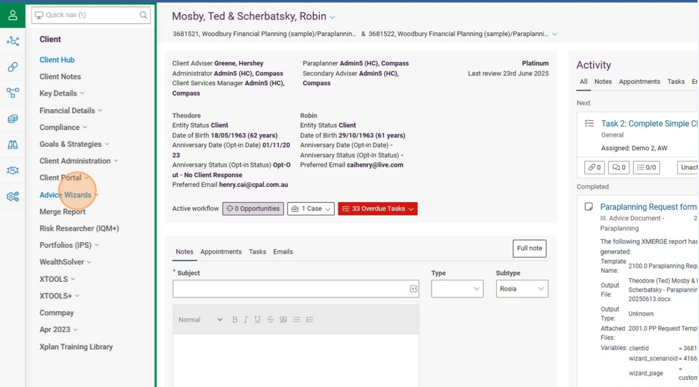
Task: Open the workflow hierarchy sidebar icon
Action: tap(12, 93)
